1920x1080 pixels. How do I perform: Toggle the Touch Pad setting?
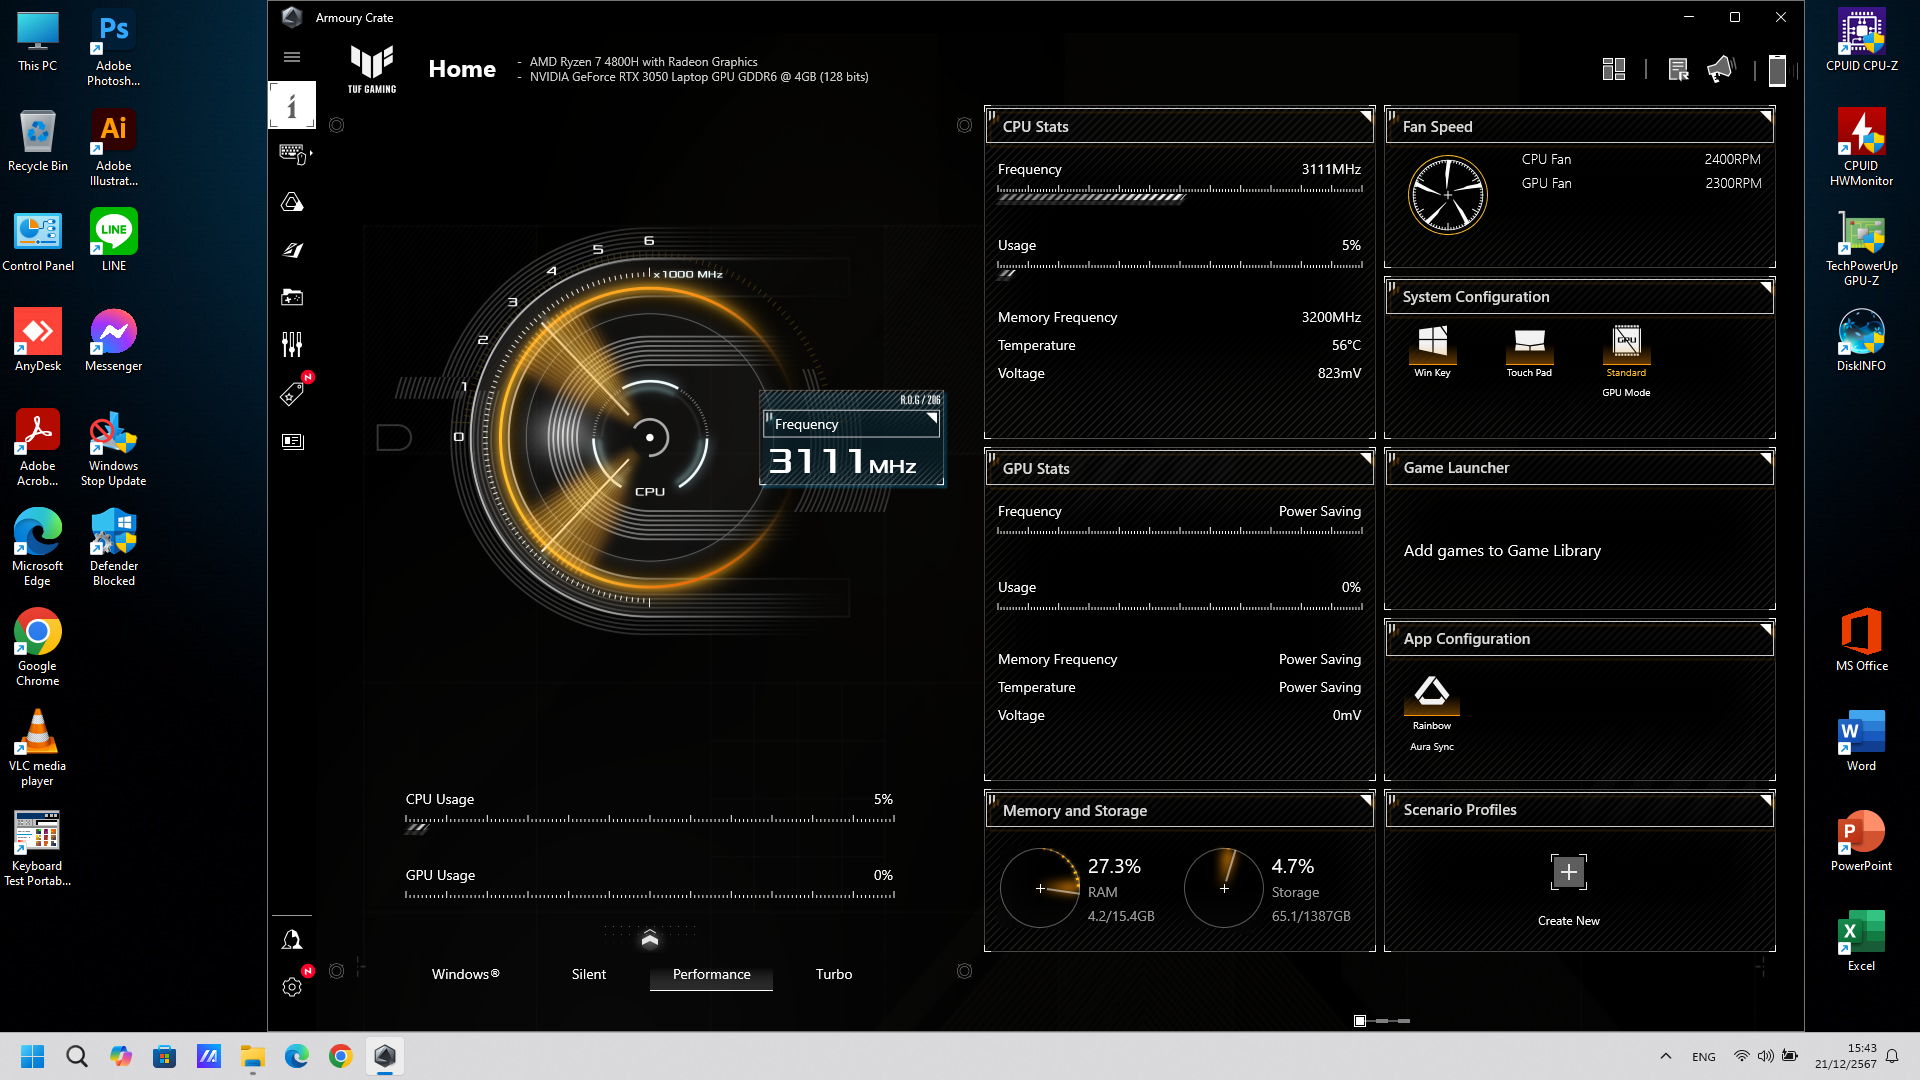pyautogui.click(x=1529, y=350)
